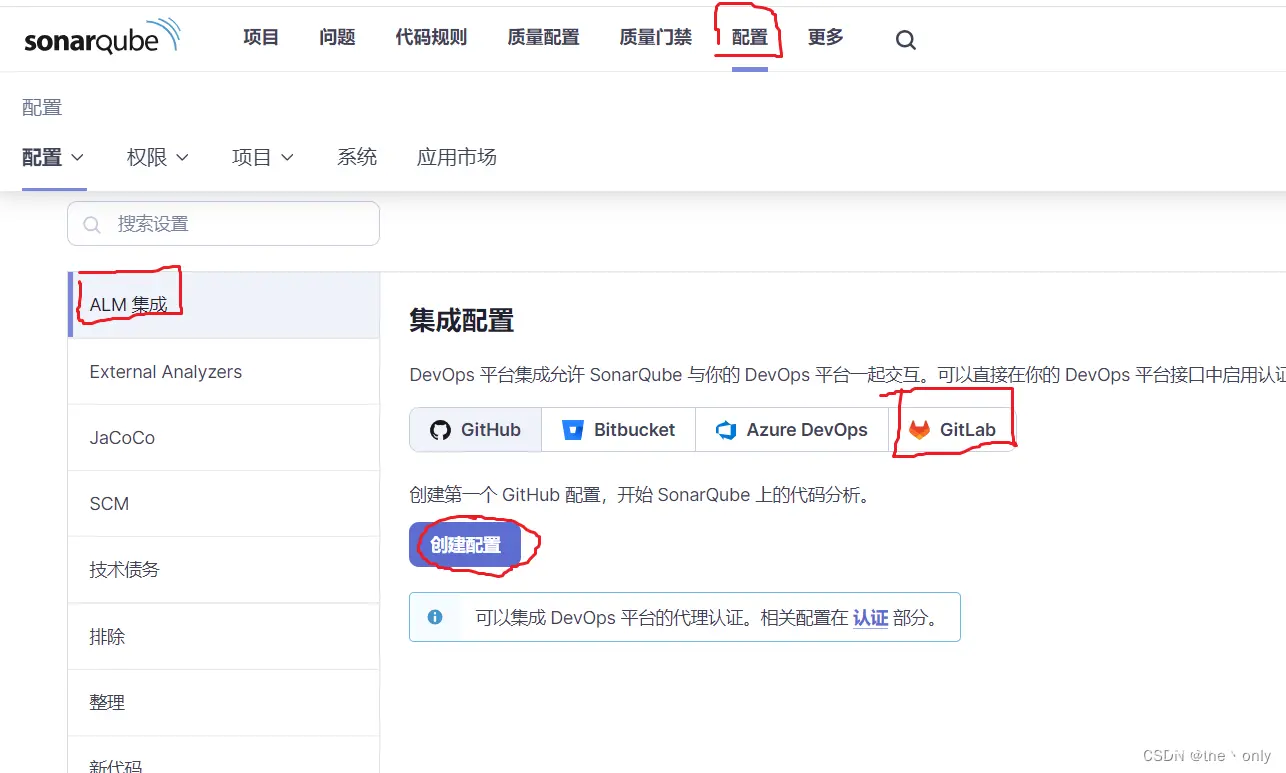Image resolution: width=1286 pixels, height=773 pixels.
Task: Select 整理 in settings sidebar
Action: point(224,702)
